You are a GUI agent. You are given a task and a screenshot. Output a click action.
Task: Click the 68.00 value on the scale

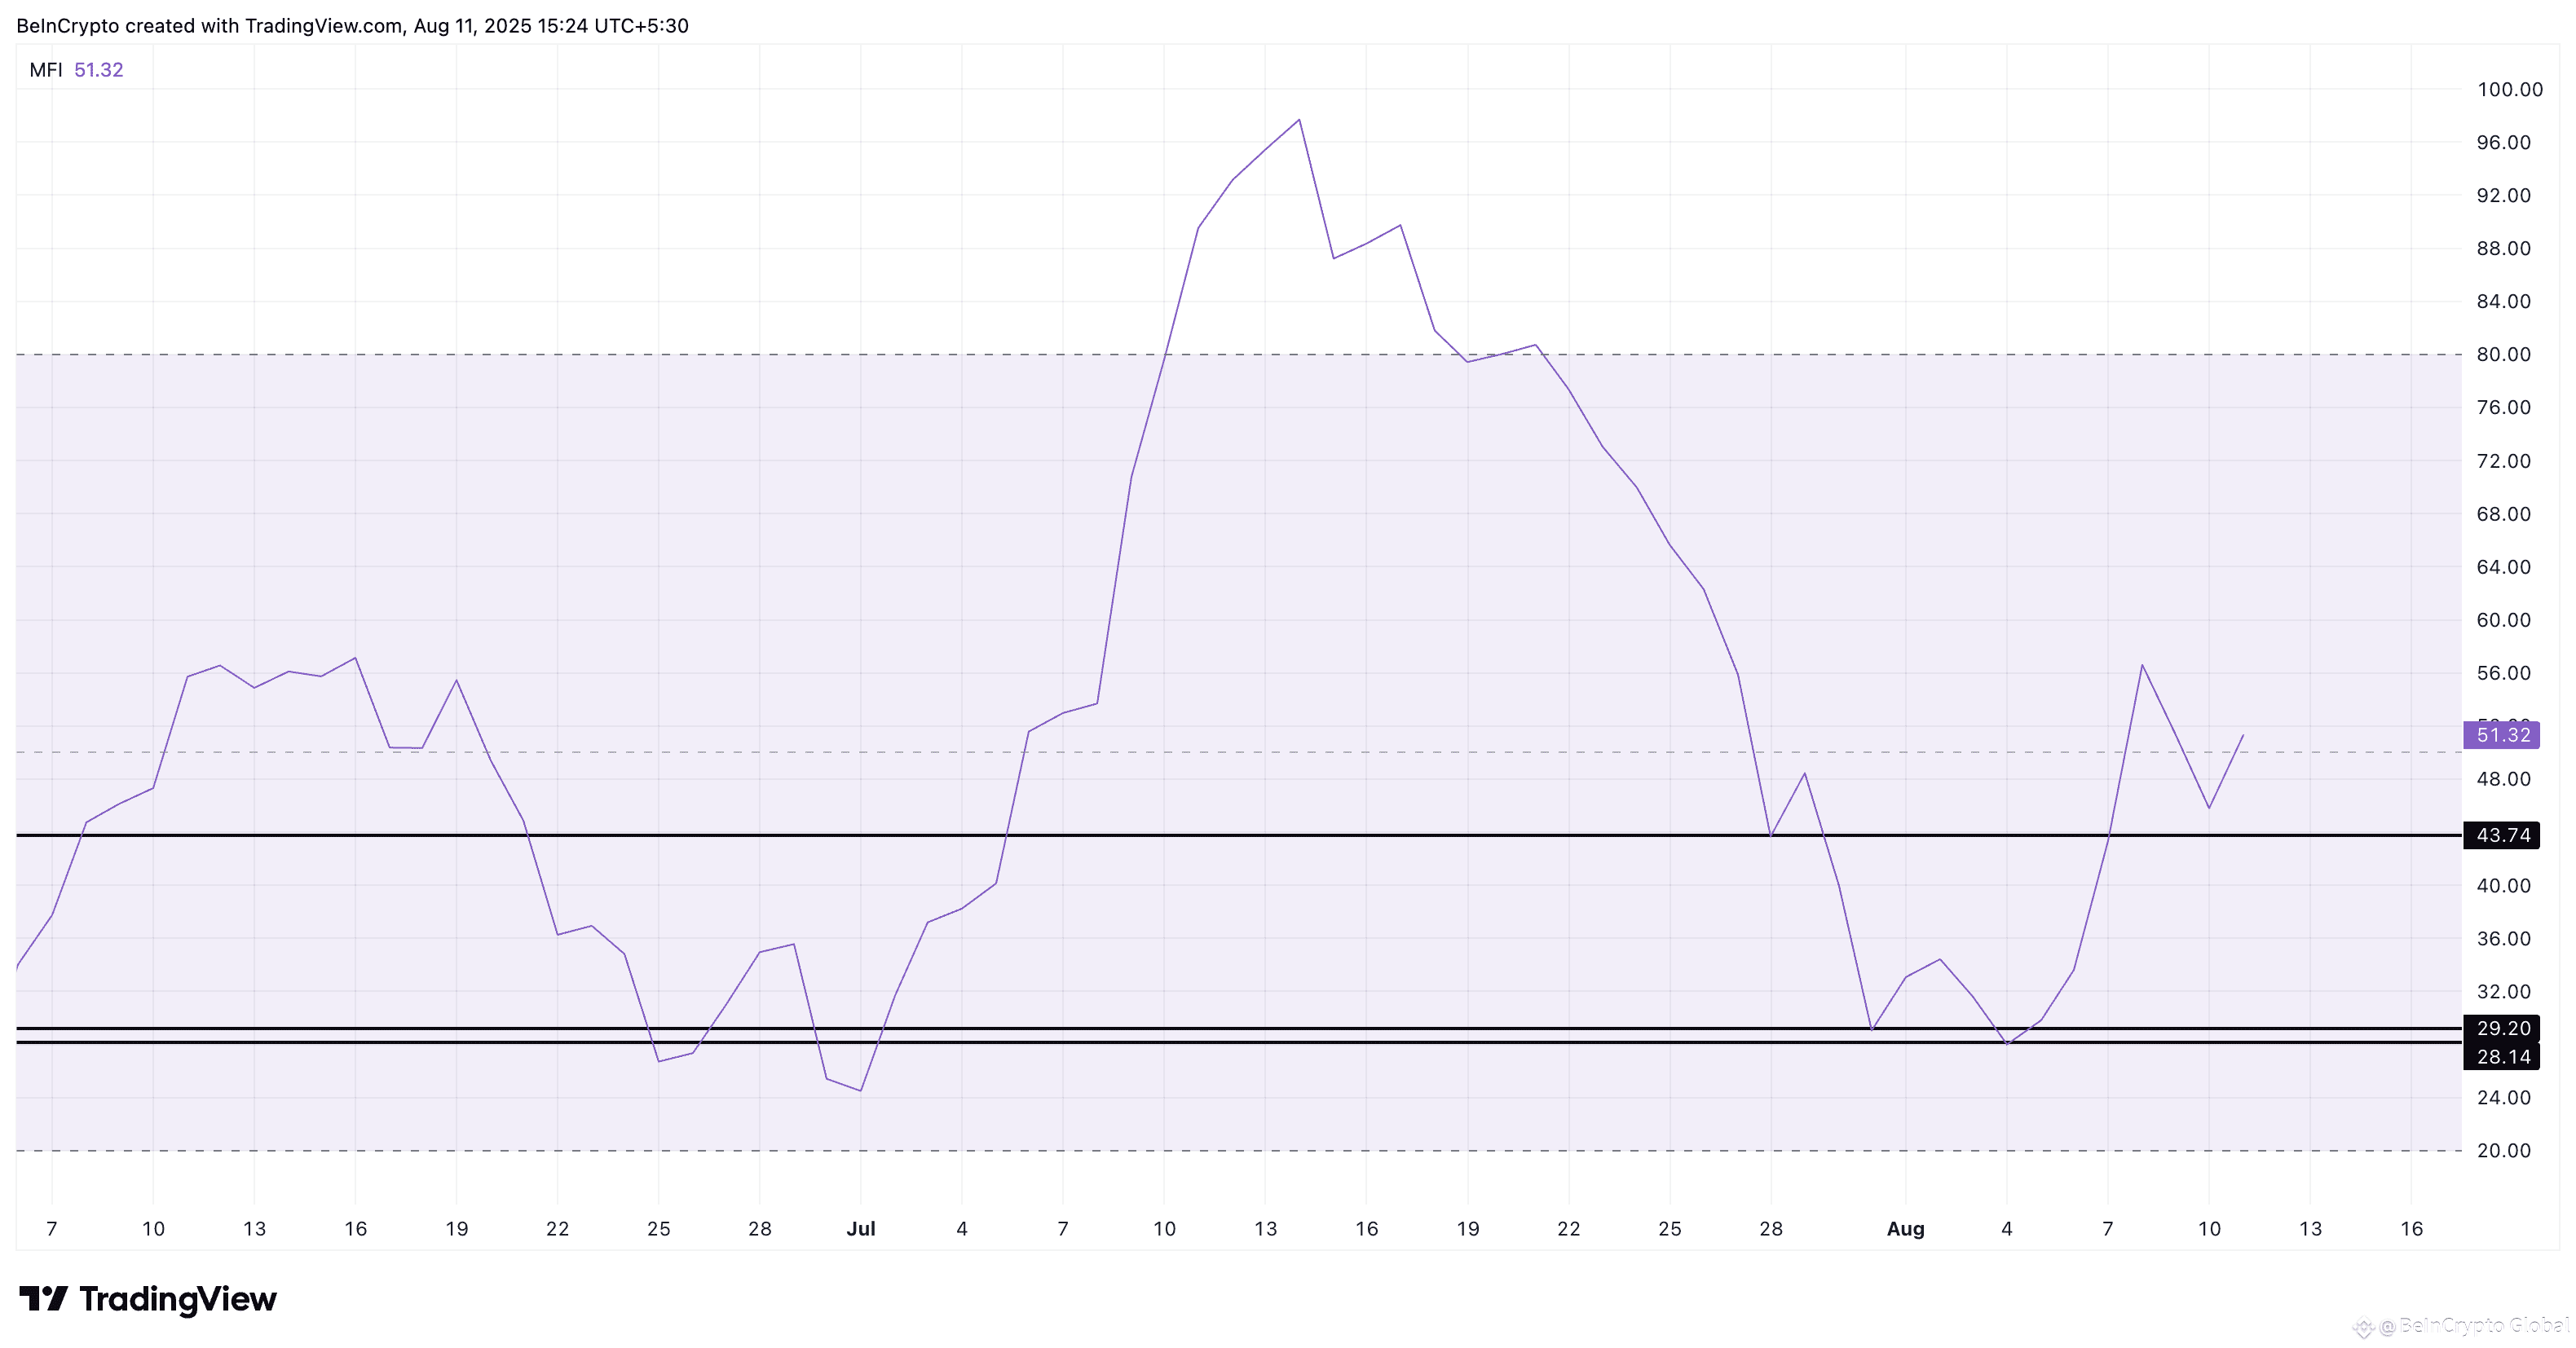coord(2503,514)
